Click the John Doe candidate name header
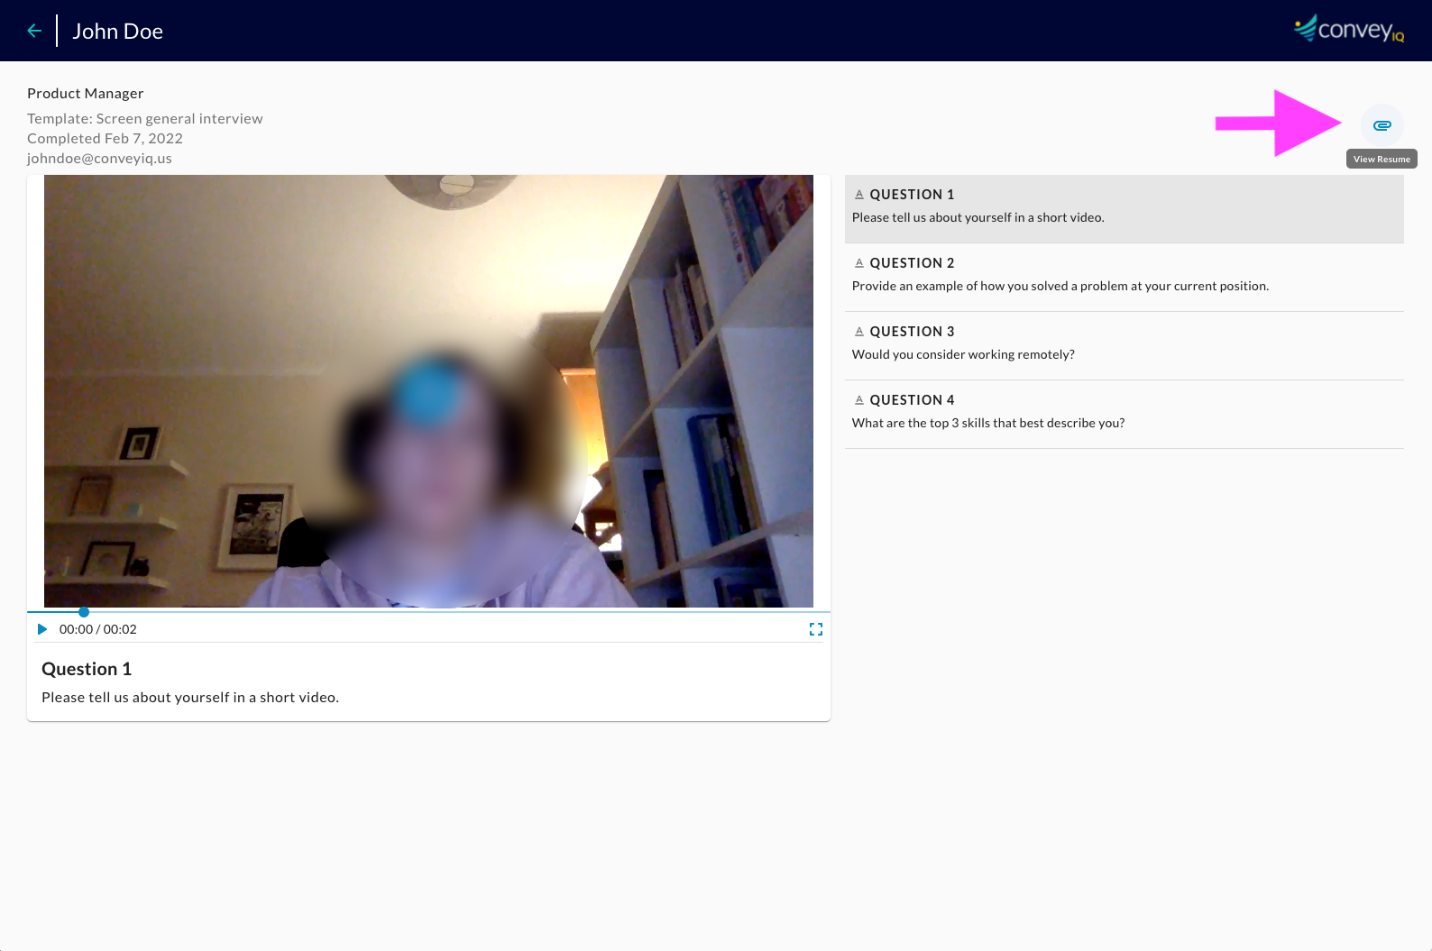This screenshot has width=1432, height=951. point(117,31)
